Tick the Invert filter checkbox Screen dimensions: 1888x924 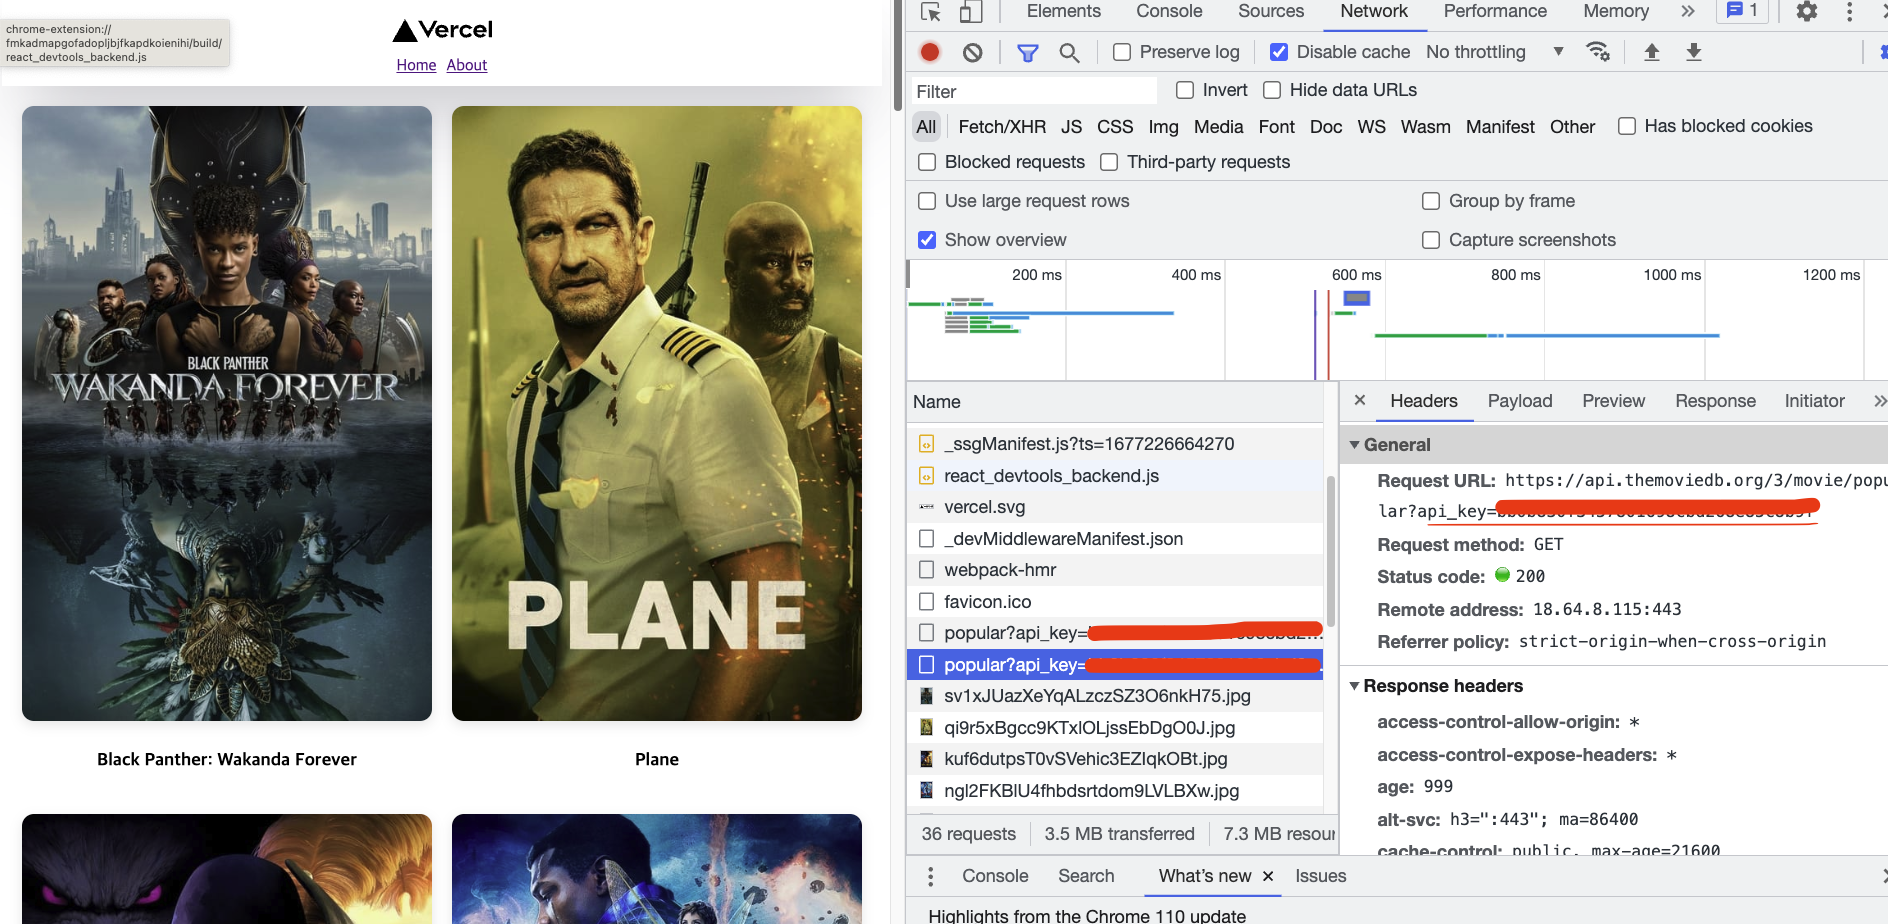point(1185,90)
